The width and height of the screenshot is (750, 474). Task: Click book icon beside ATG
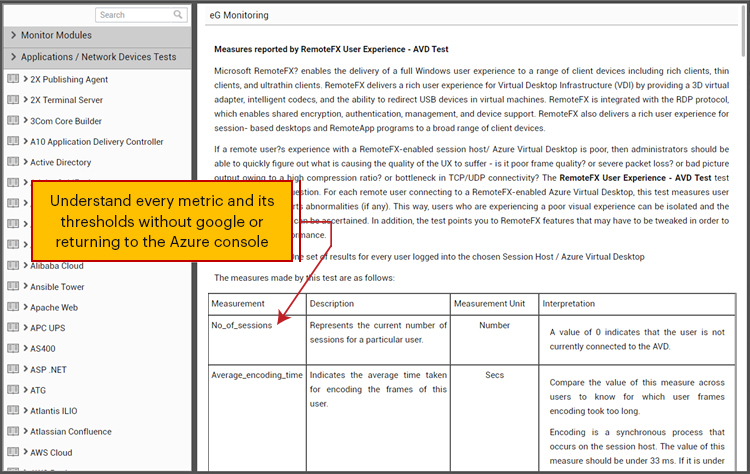tap(13, 389)
